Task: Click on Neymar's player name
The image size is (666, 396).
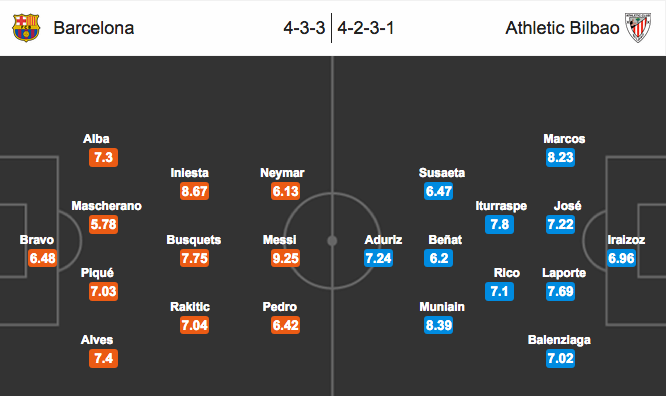Action: tap(282, 173)
